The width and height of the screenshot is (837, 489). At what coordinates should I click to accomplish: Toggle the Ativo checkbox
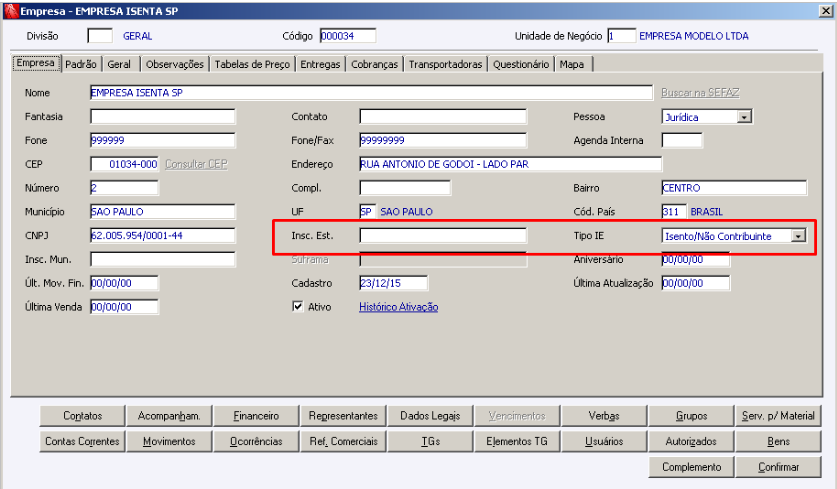pos(297,306)
